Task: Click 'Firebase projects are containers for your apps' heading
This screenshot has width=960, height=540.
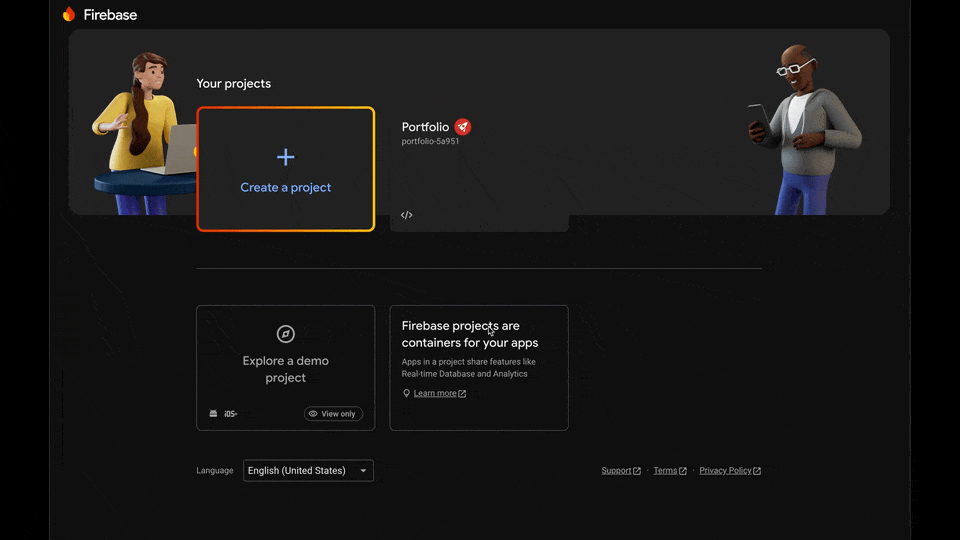Action: point(470,334)
